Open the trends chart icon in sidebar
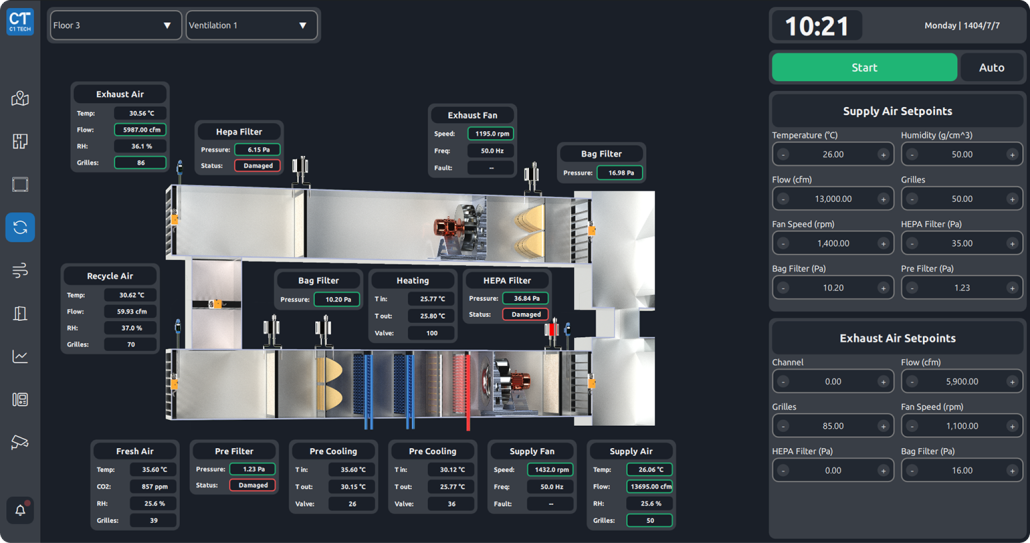The width and height of the screenshot is (1030, 543). (x=20, y=357)
